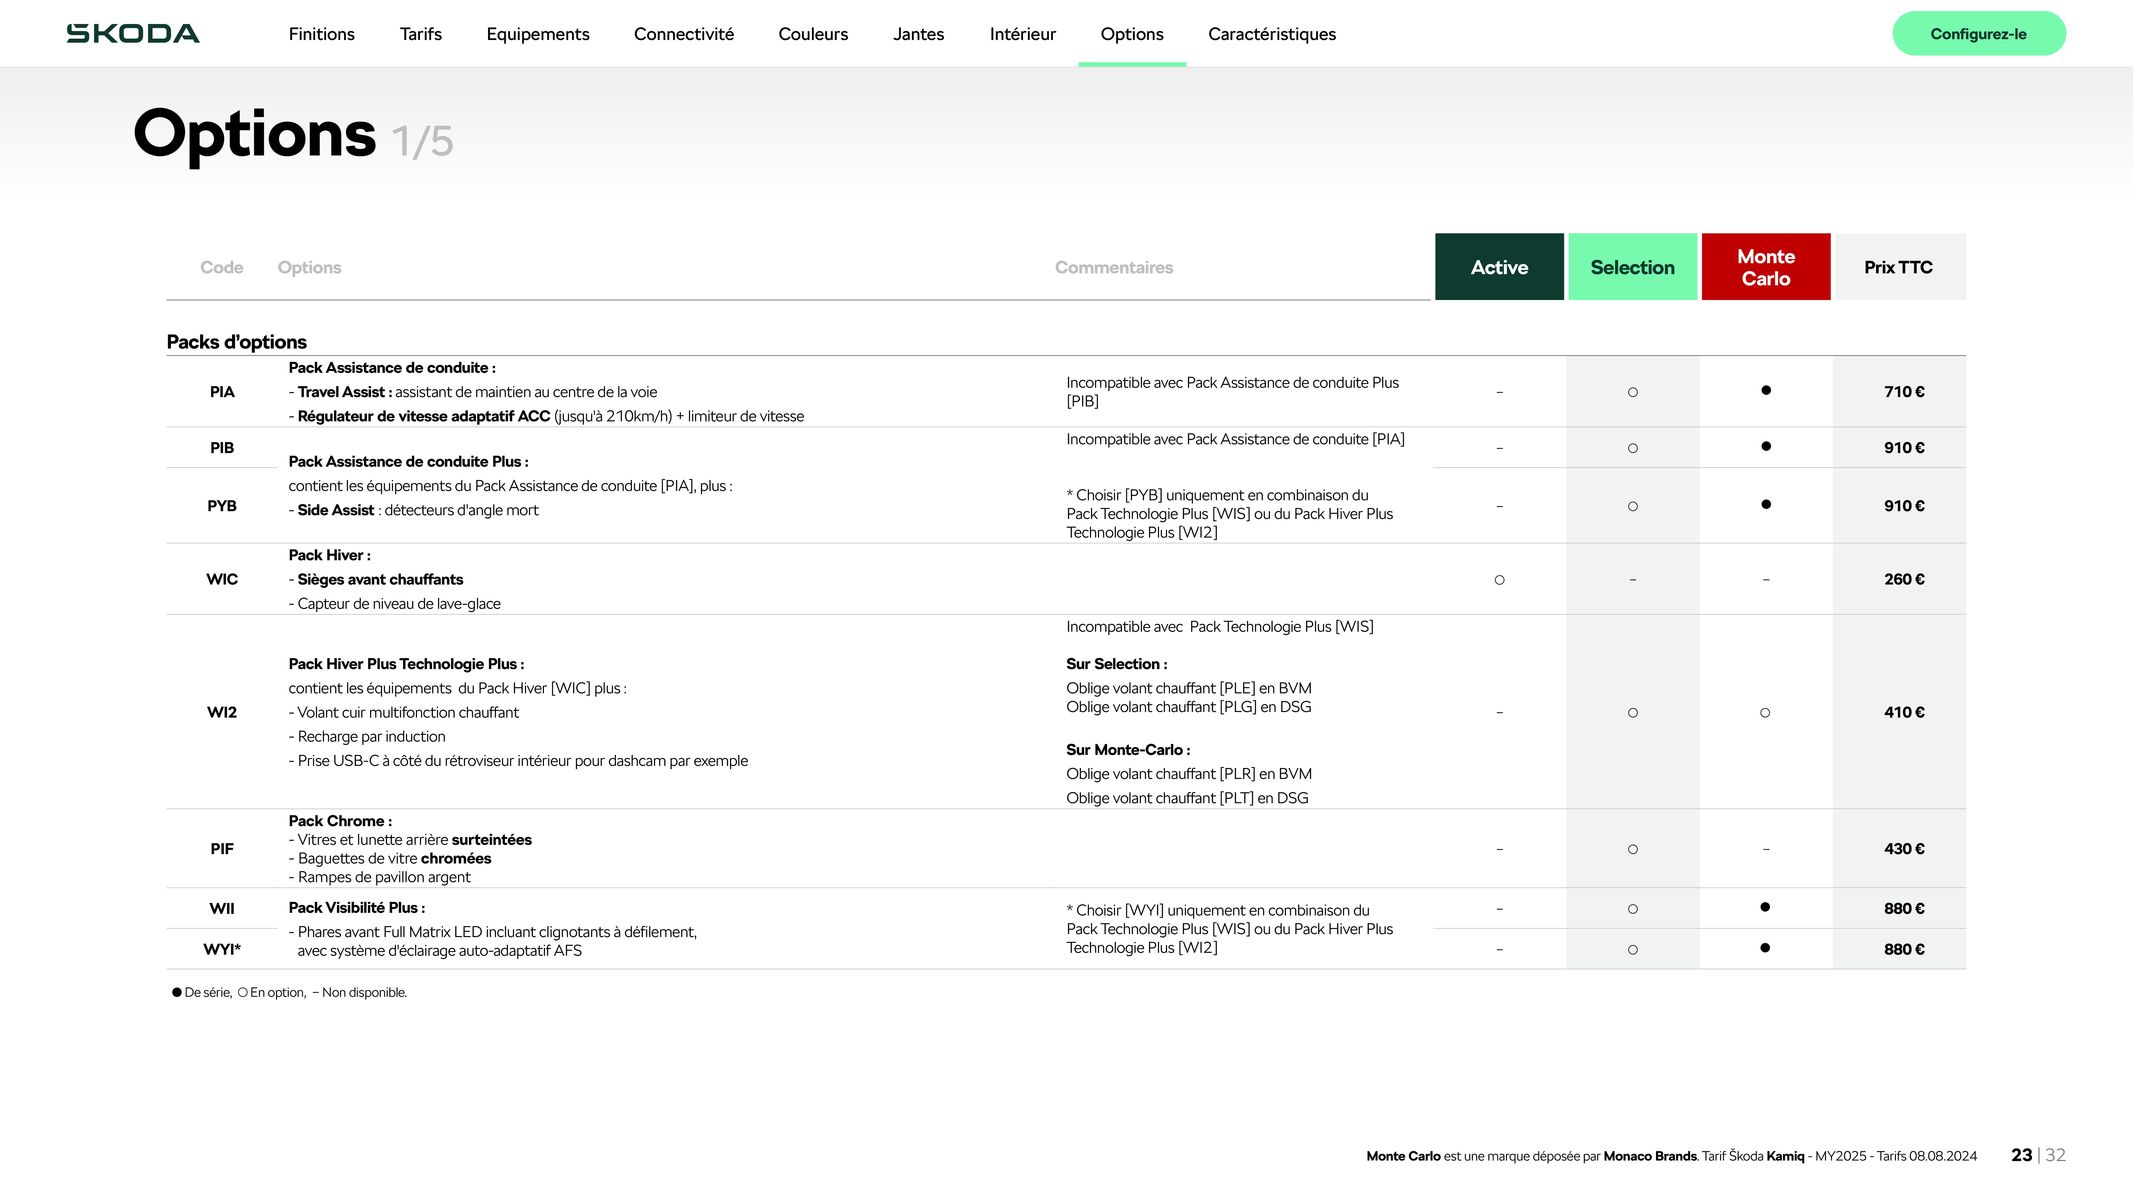This screenshot has height=1200, width=2133.
Task: Click the Connectivité navigation tab
Action: click(684, 32)
